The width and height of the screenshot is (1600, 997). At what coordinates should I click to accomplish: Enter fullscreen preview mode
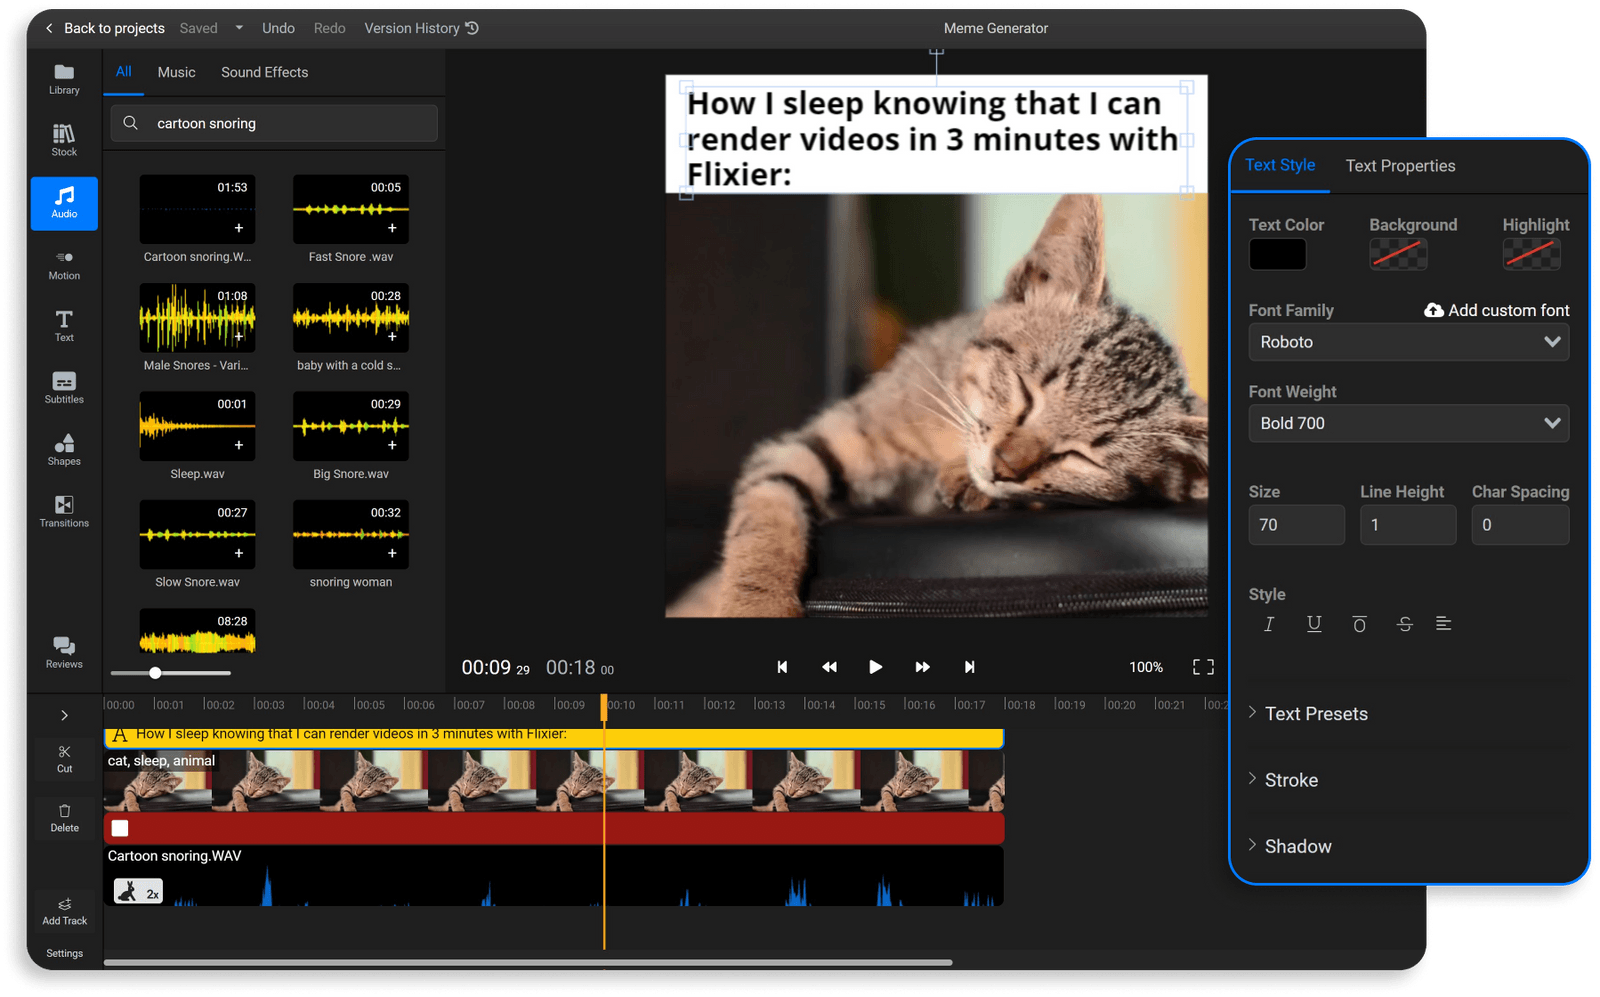(1203, 667)
